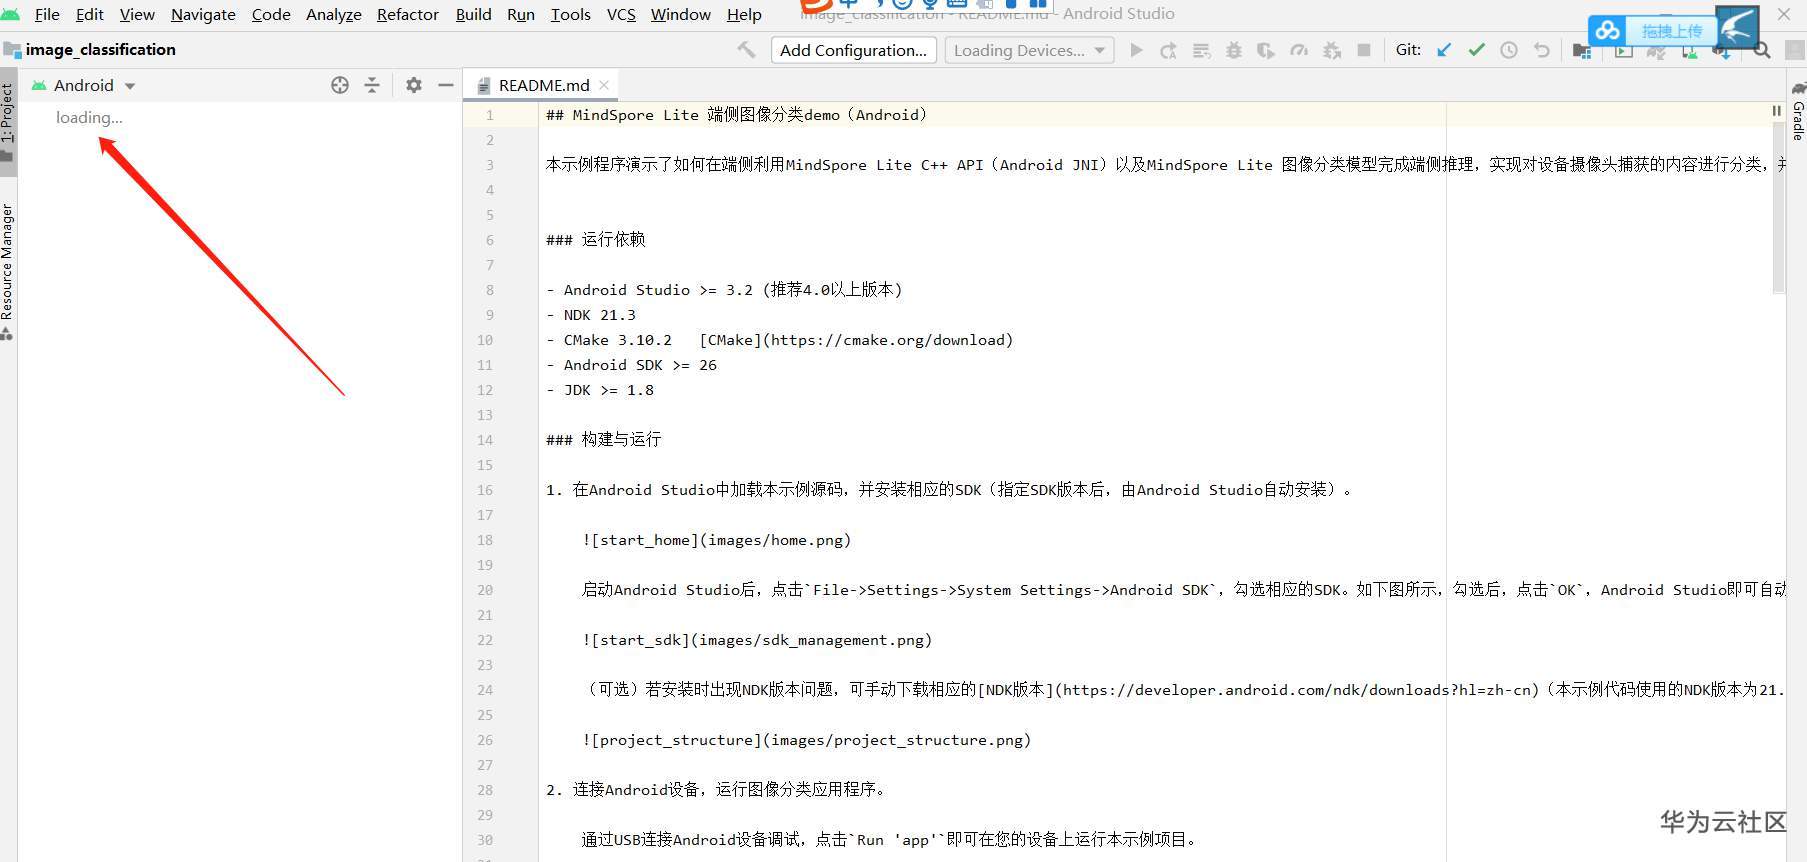Start debugging with the bug icon
Screen dimensions: 1807x862
coord(1234,50)
